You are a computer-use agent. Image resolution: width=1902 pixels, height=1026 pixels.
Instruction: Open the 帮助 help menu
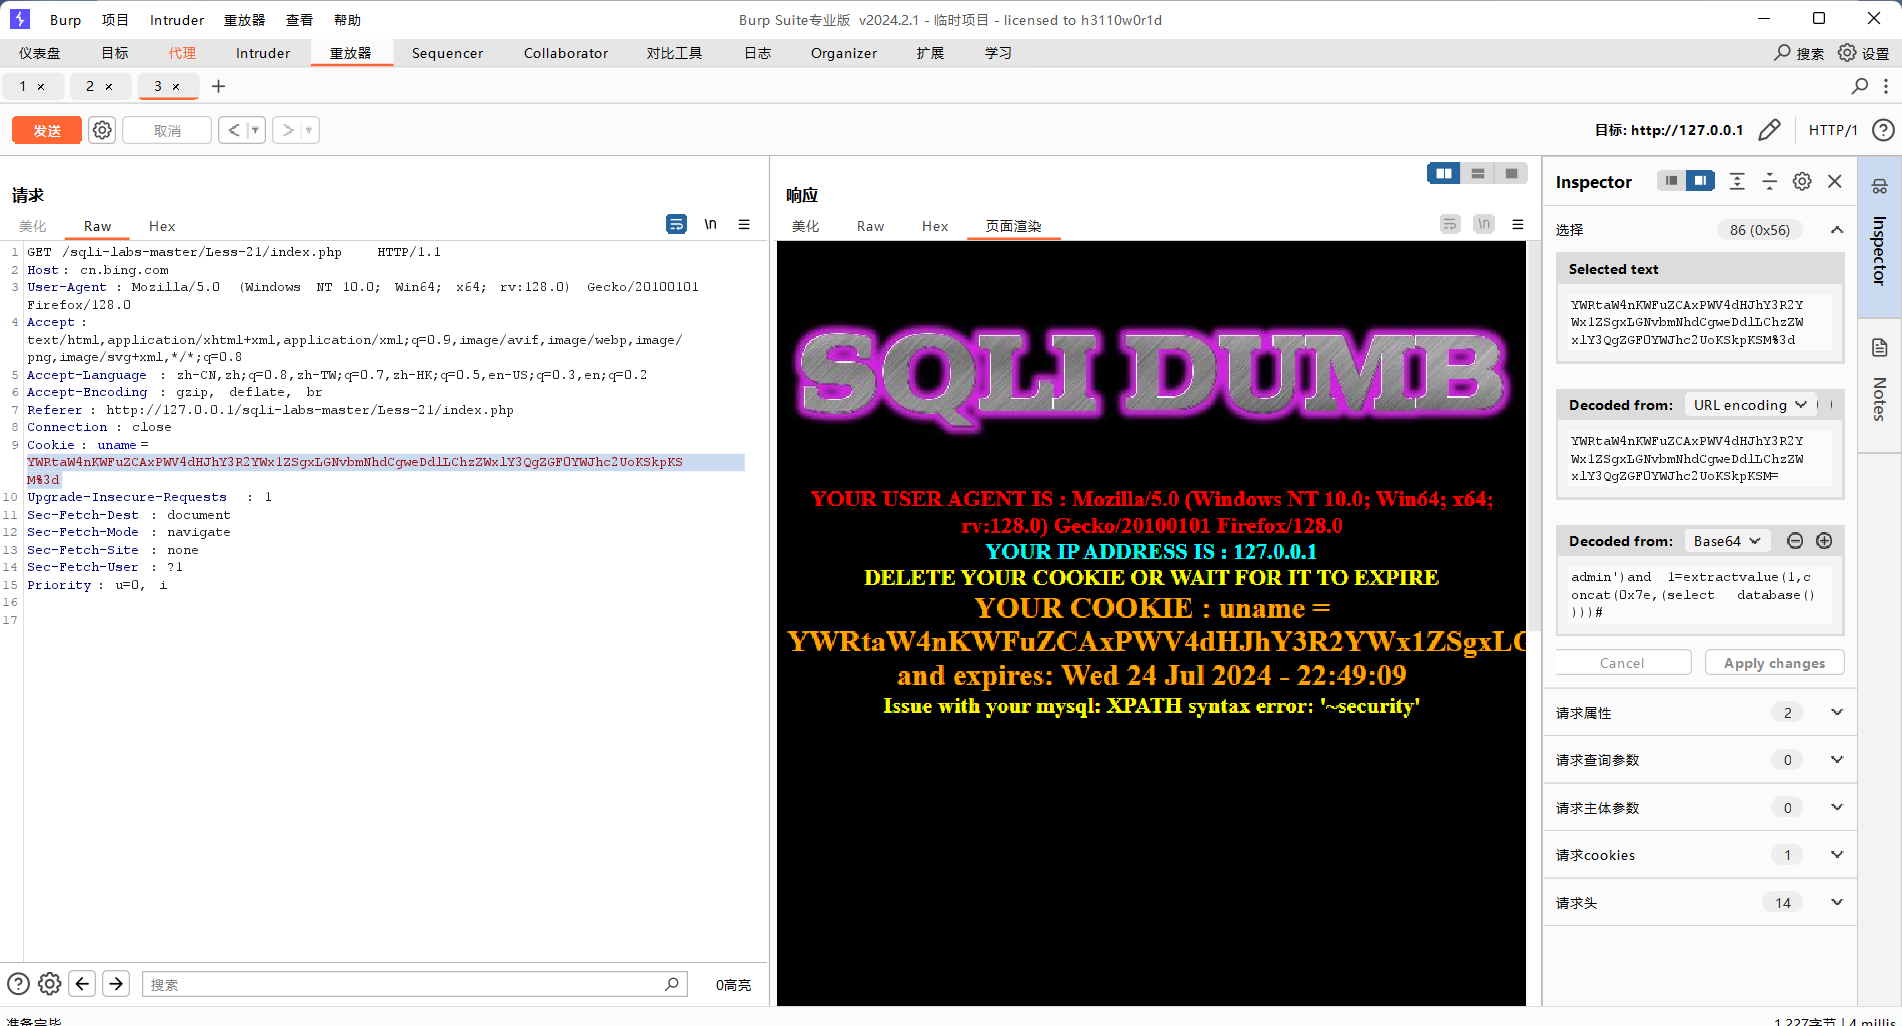click(347, 20)
